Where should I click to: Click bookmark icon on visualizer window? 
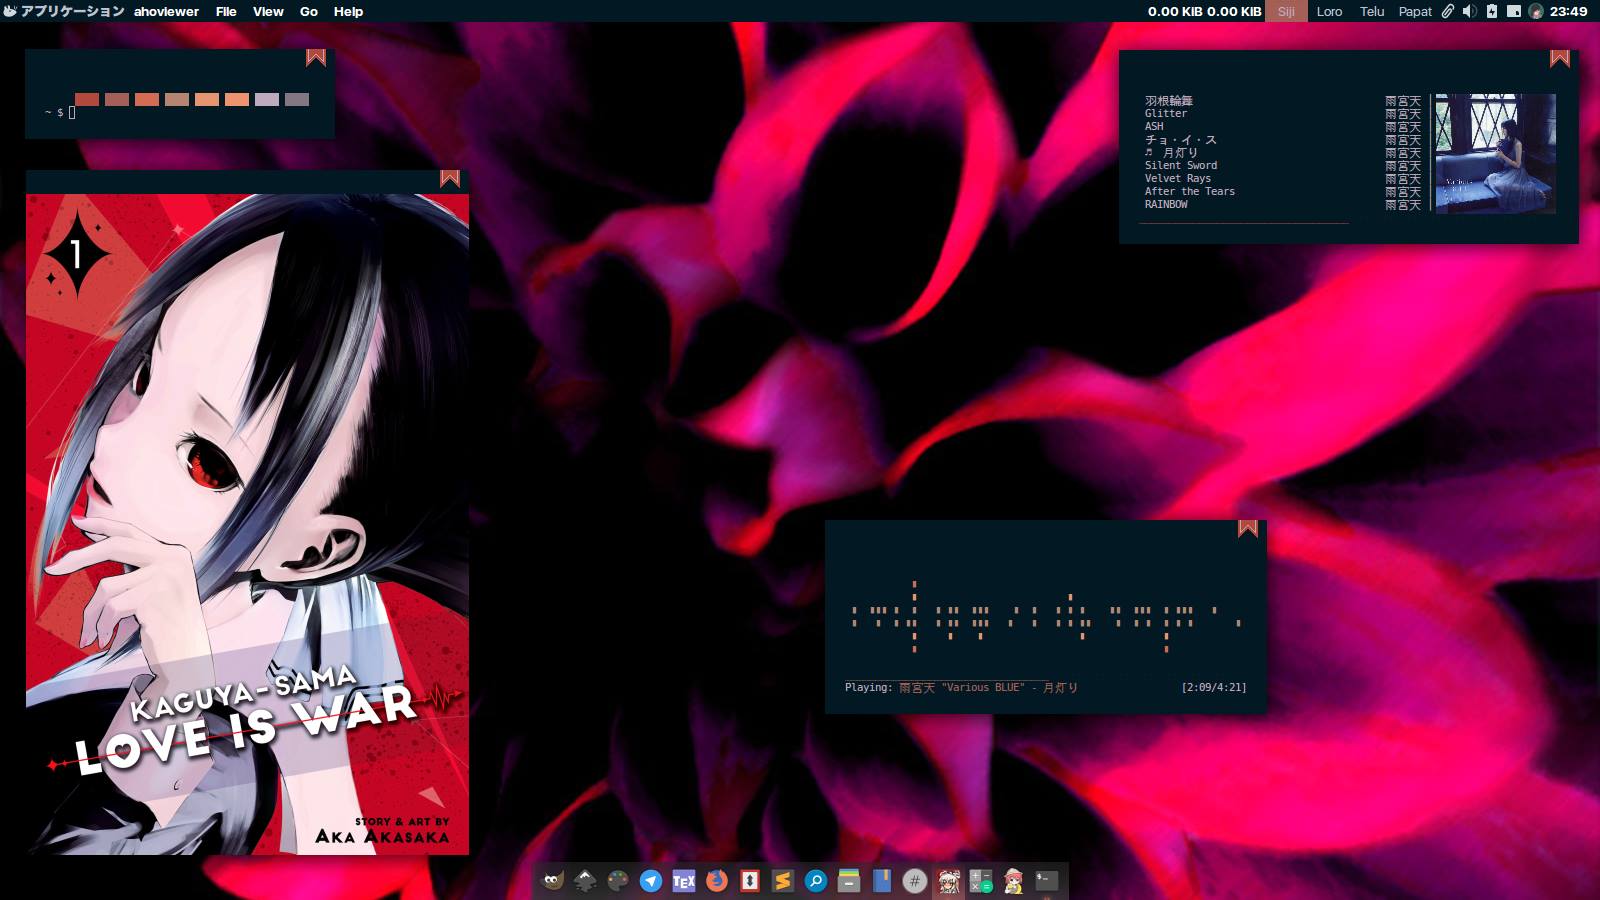pyautogui.click(x=1248, y=528)
